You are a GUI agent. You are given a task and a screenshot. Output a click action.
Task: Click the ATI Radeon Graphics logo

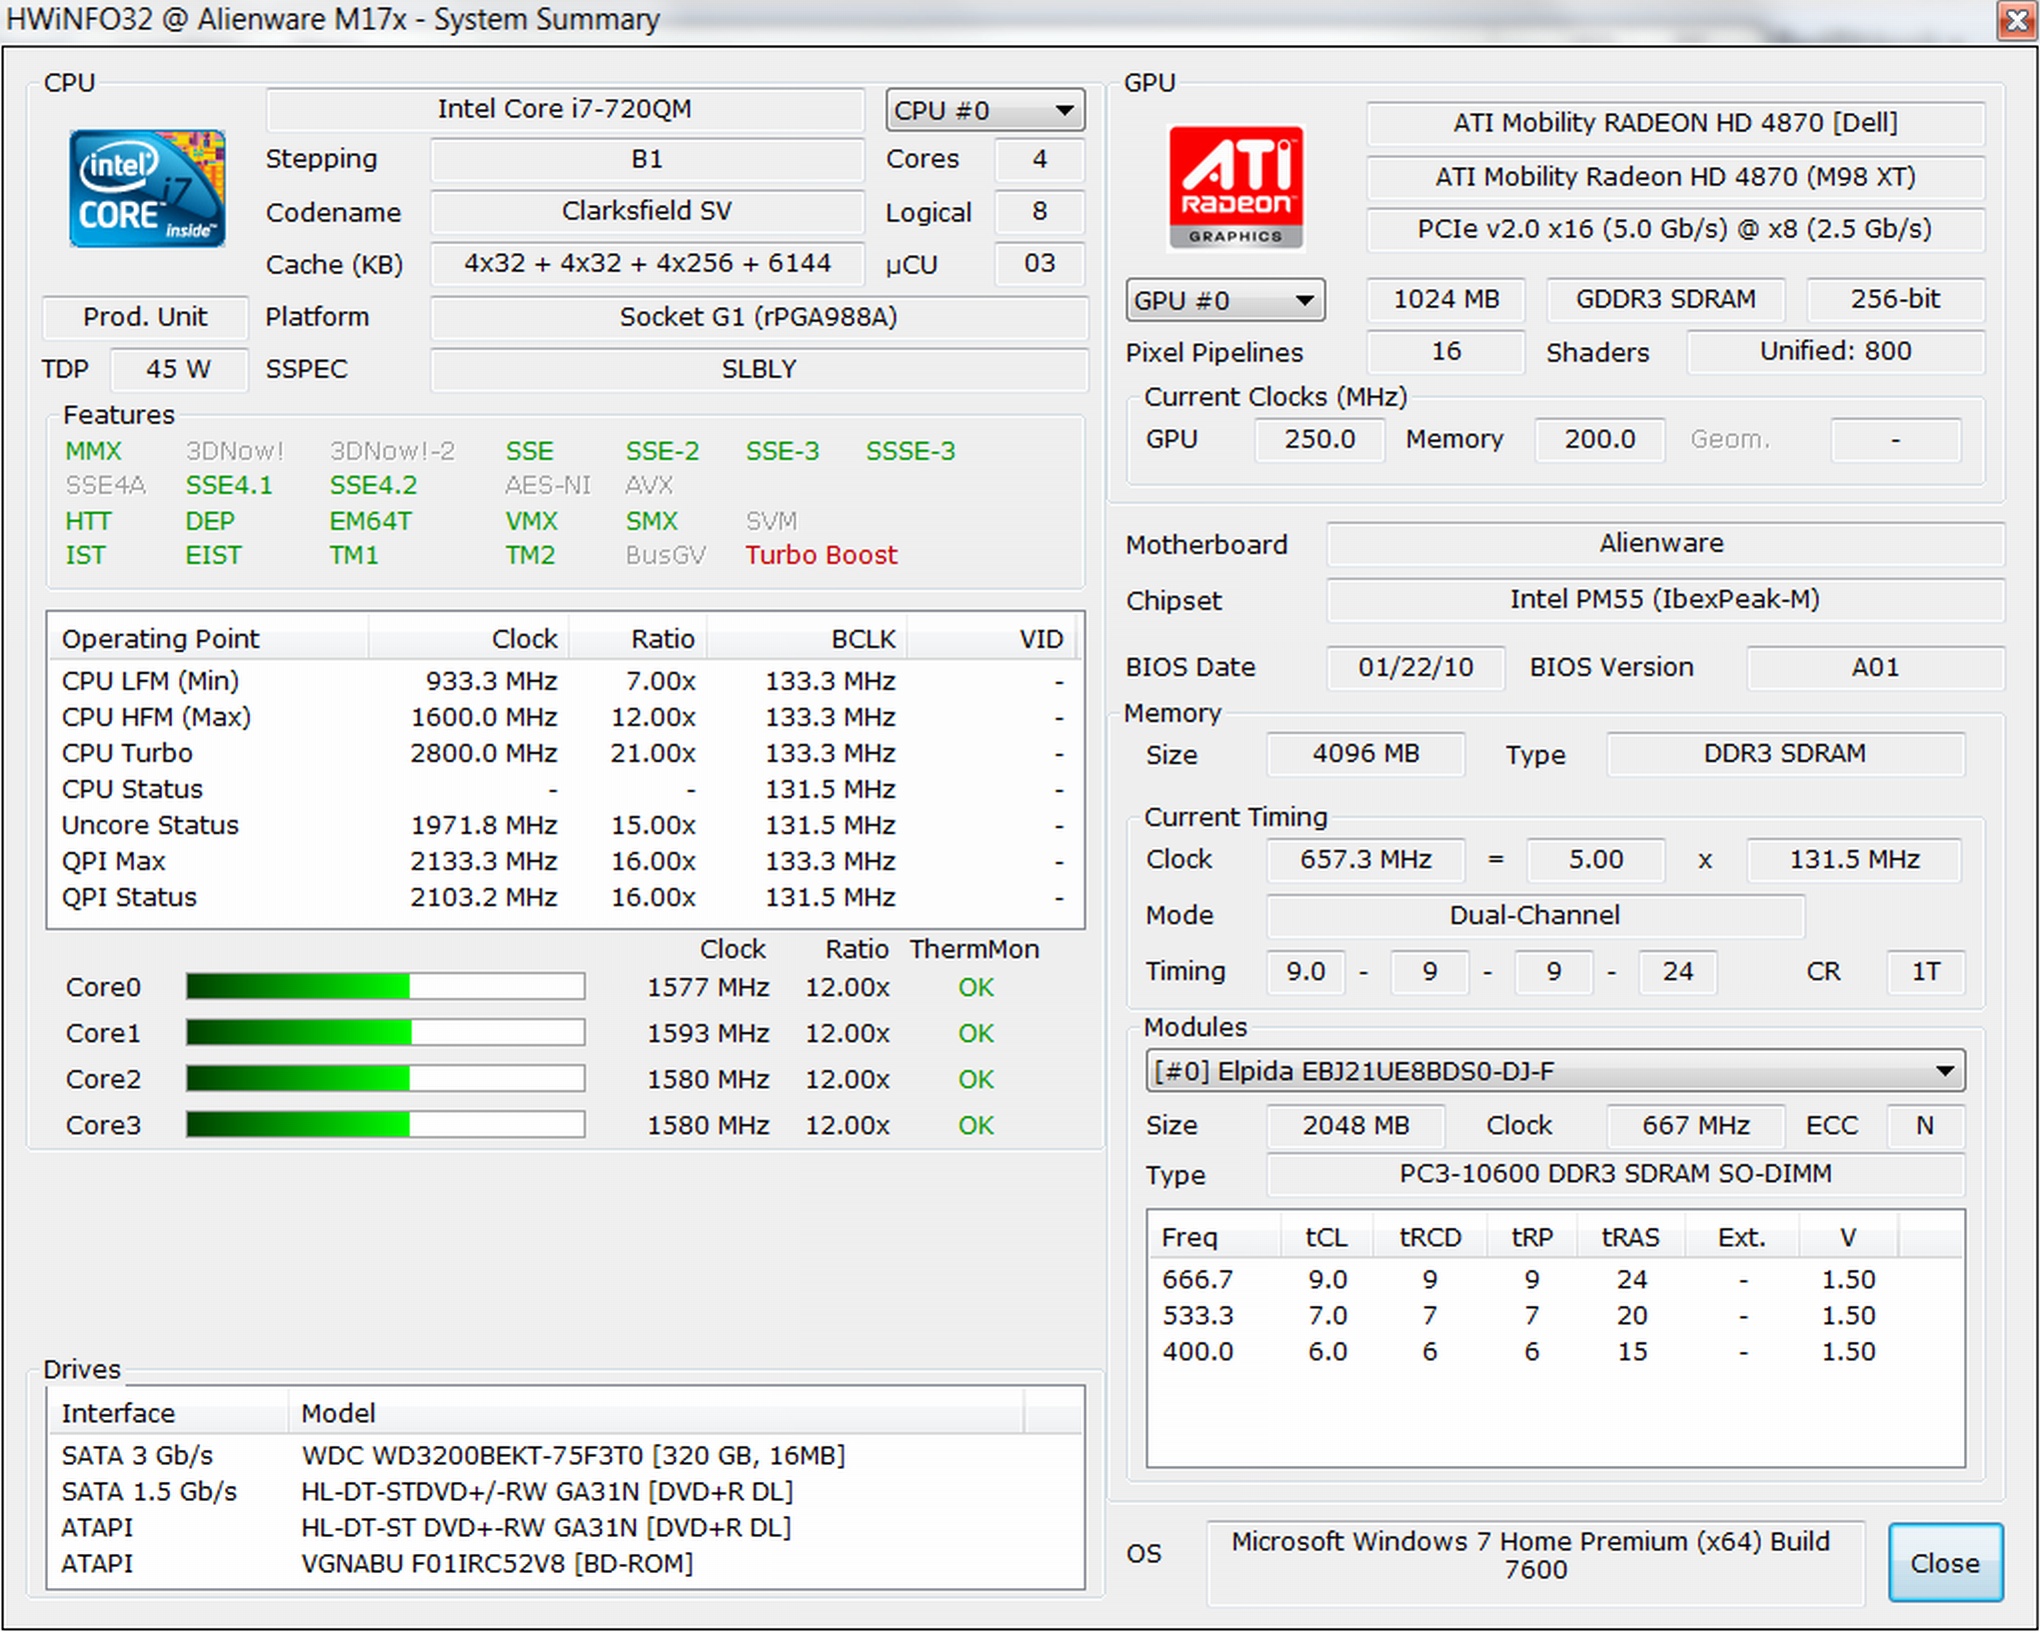[1235, 187]
